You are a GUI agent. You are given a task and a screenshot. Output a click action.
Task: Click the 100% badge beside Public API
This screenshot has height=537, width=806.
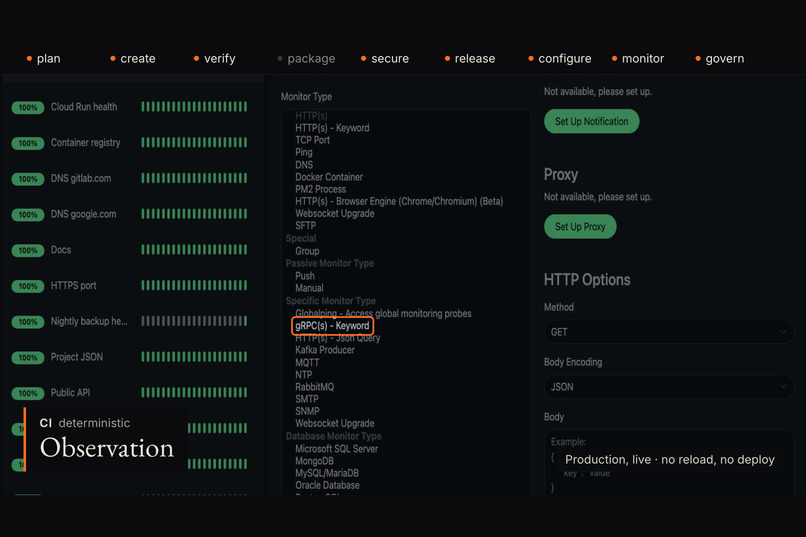pyautogui.click(x=28, y=393)
